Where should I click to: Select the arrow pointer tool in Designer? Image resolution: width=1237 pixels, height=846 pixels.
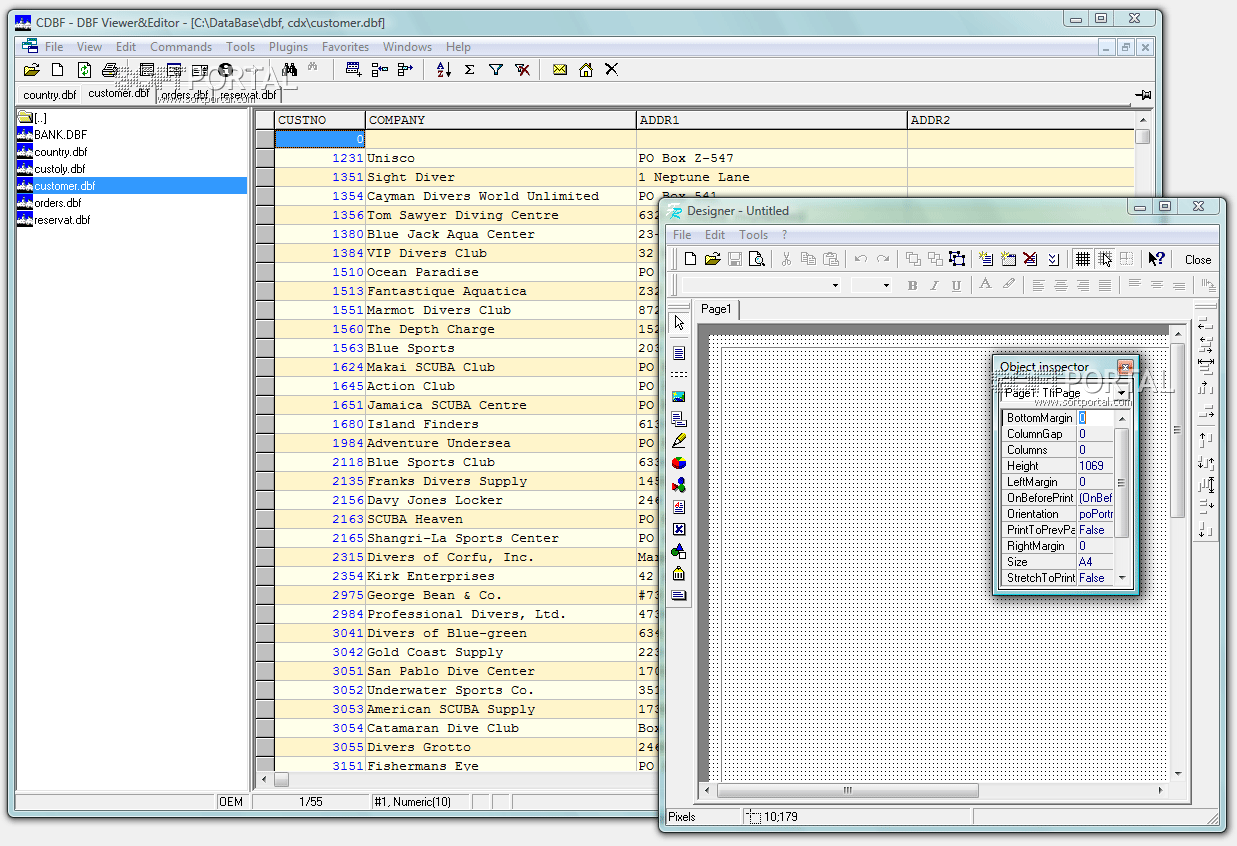tap(679, 323)
